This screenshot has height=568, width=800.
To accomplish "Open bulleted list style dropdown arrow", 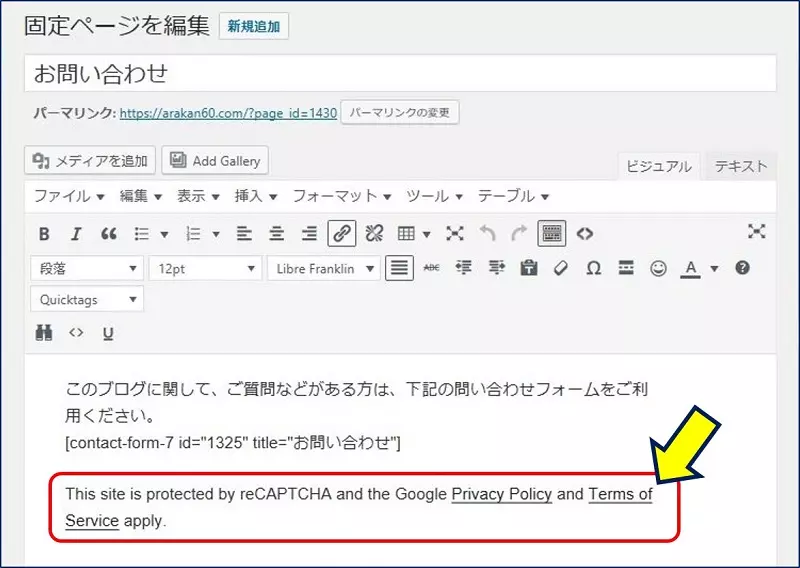I will click(x=164, y=235).
